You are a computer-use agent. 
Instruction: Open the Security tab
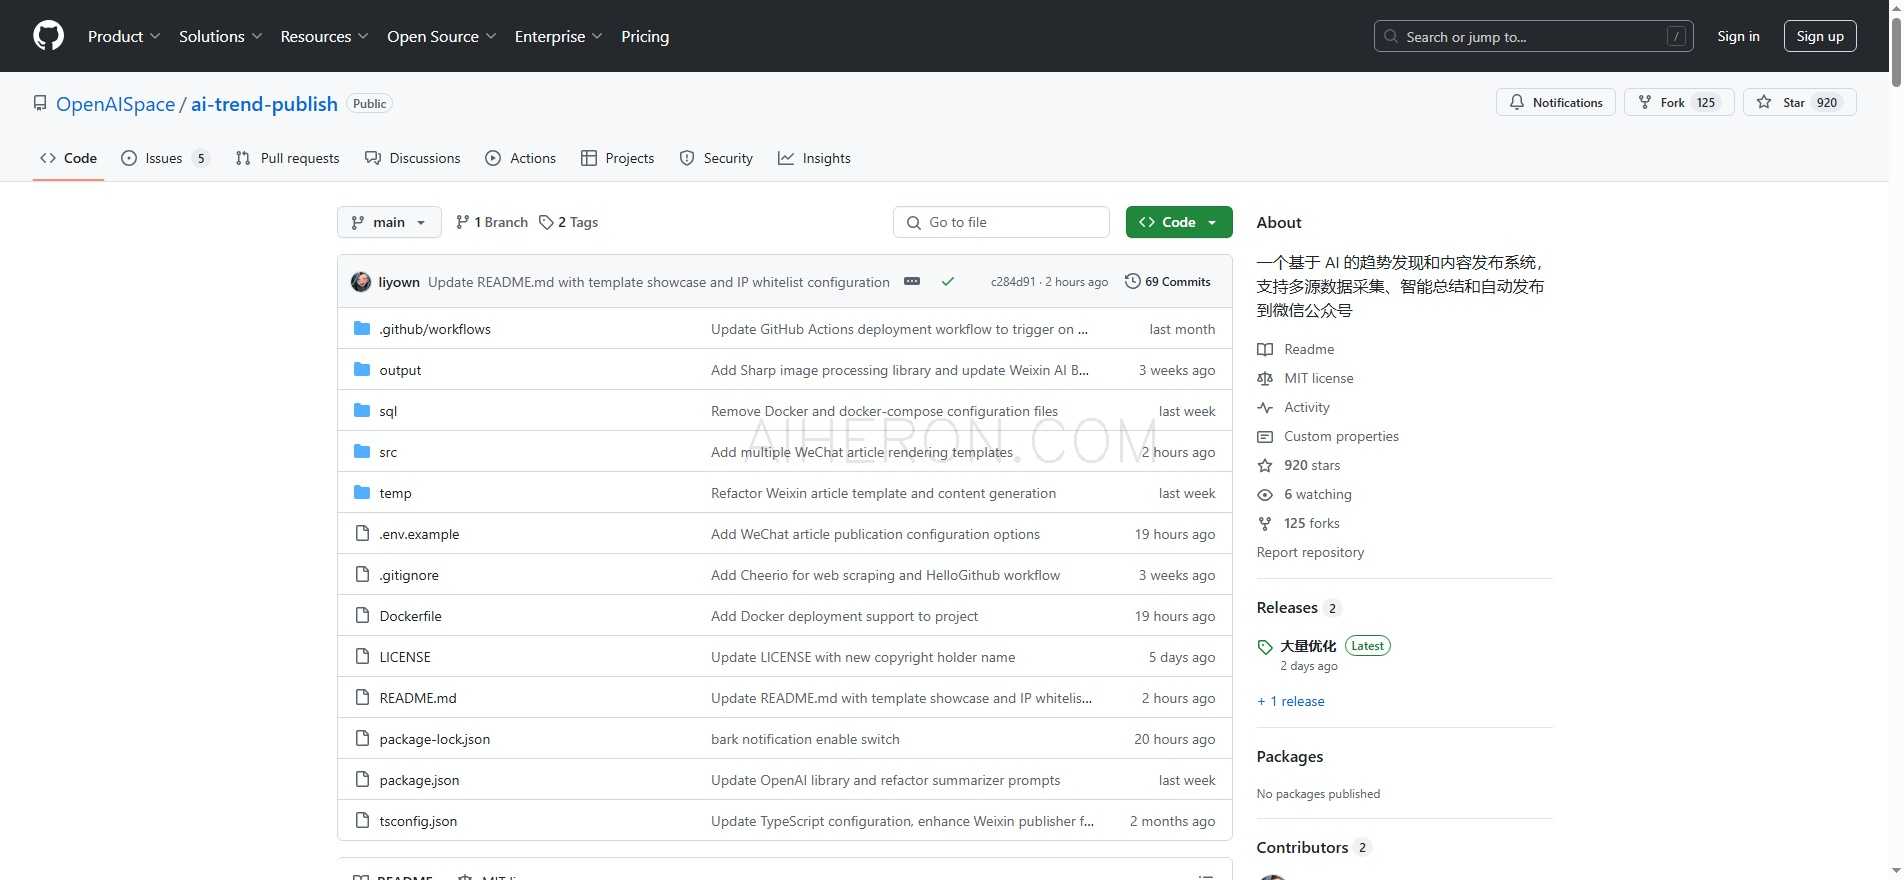(x=716, y=158)
